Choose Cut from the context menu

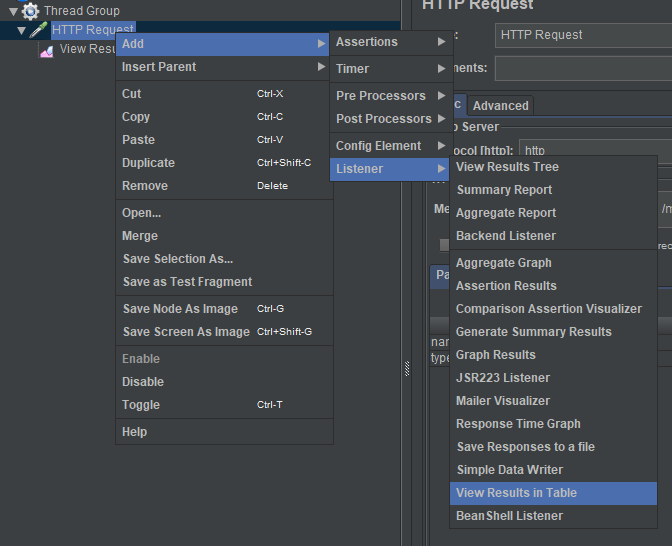(222, 94)
